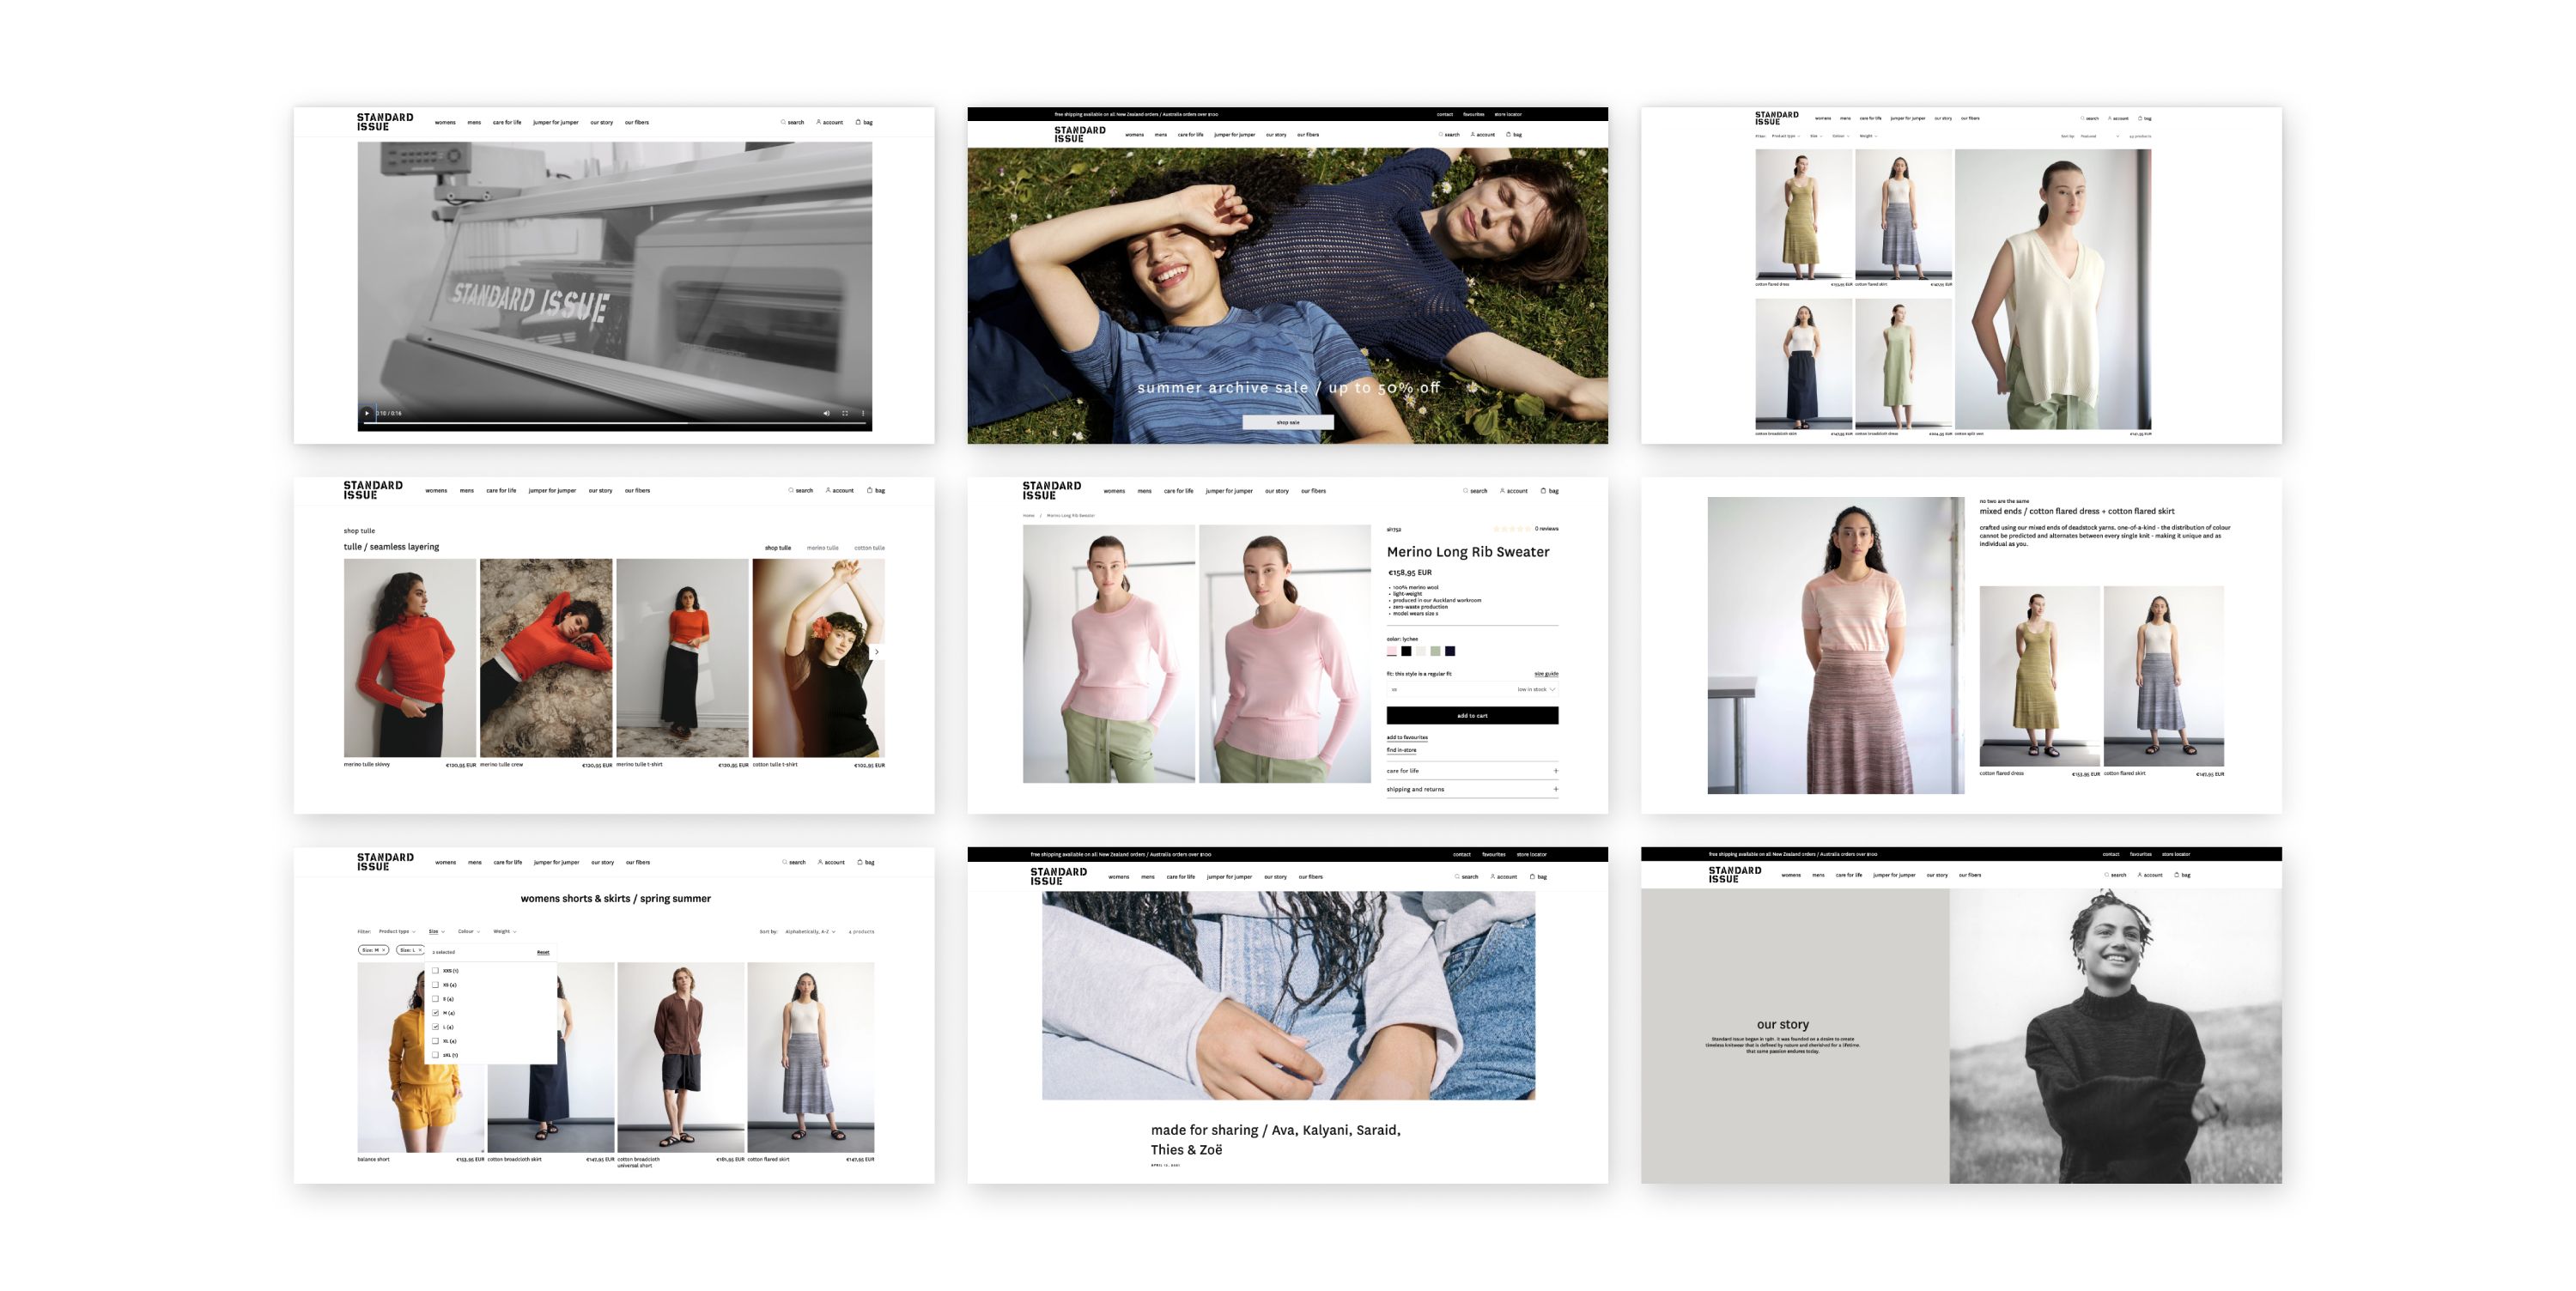2576x1291 pixels.
Task: Click the black 'add to cart' button
Action: coord(1472,715)
